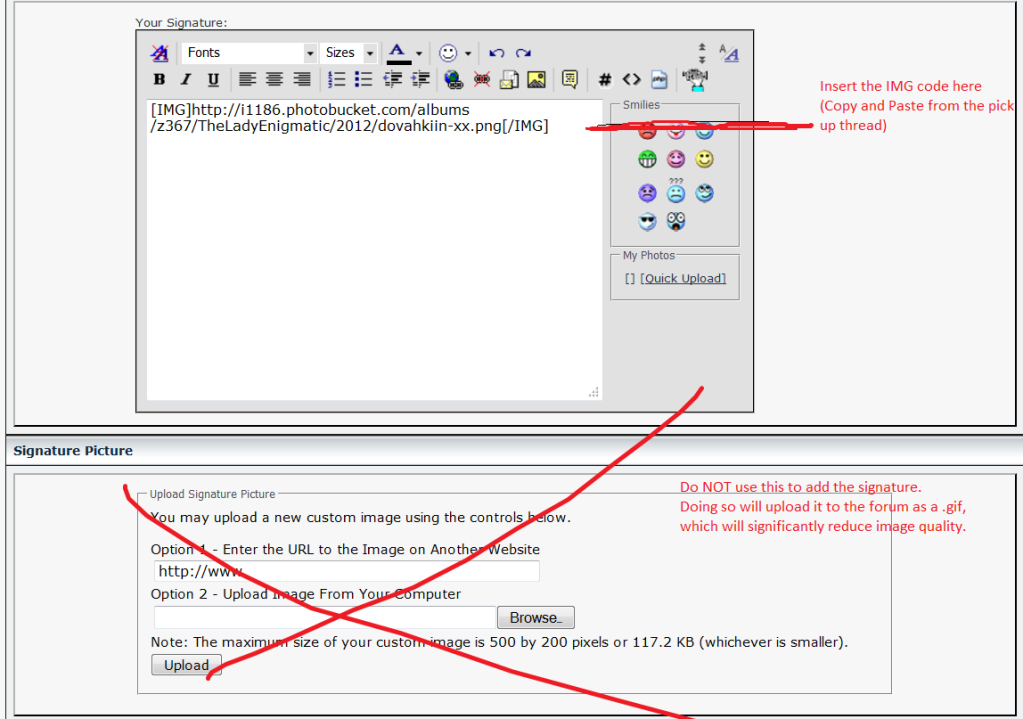Click the Quick Upload link
Image resolution: width=1023 pixels, height=719 pixels.
683,278
